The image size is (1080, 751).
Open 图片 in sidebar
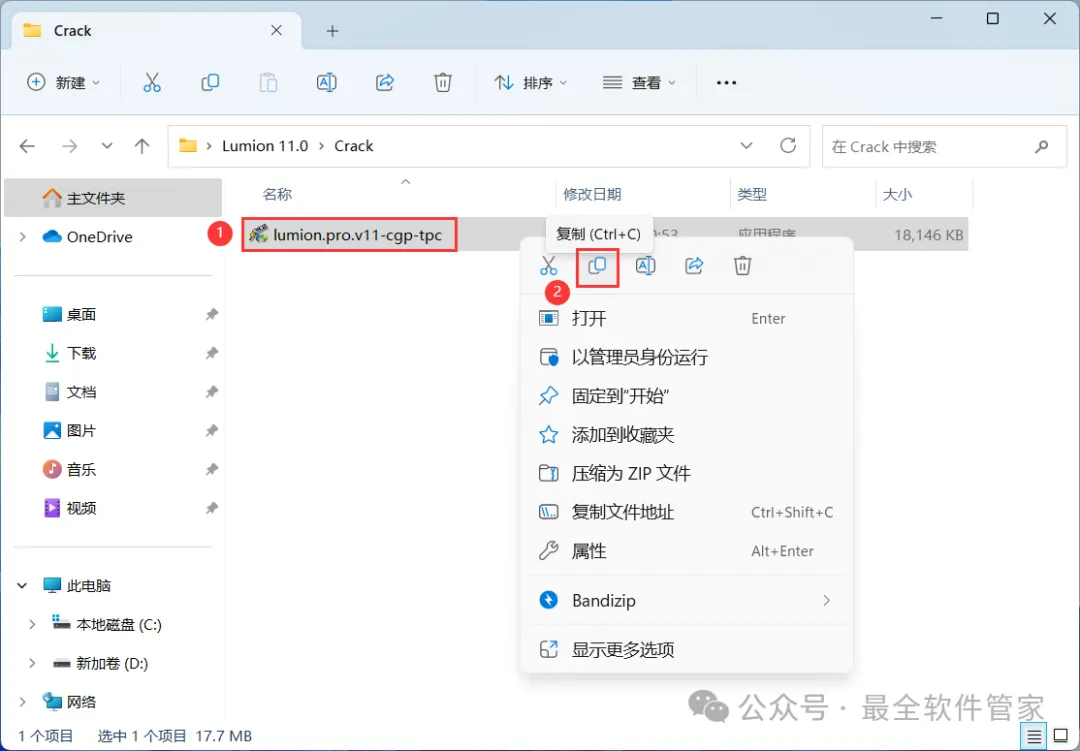(81, 431)
